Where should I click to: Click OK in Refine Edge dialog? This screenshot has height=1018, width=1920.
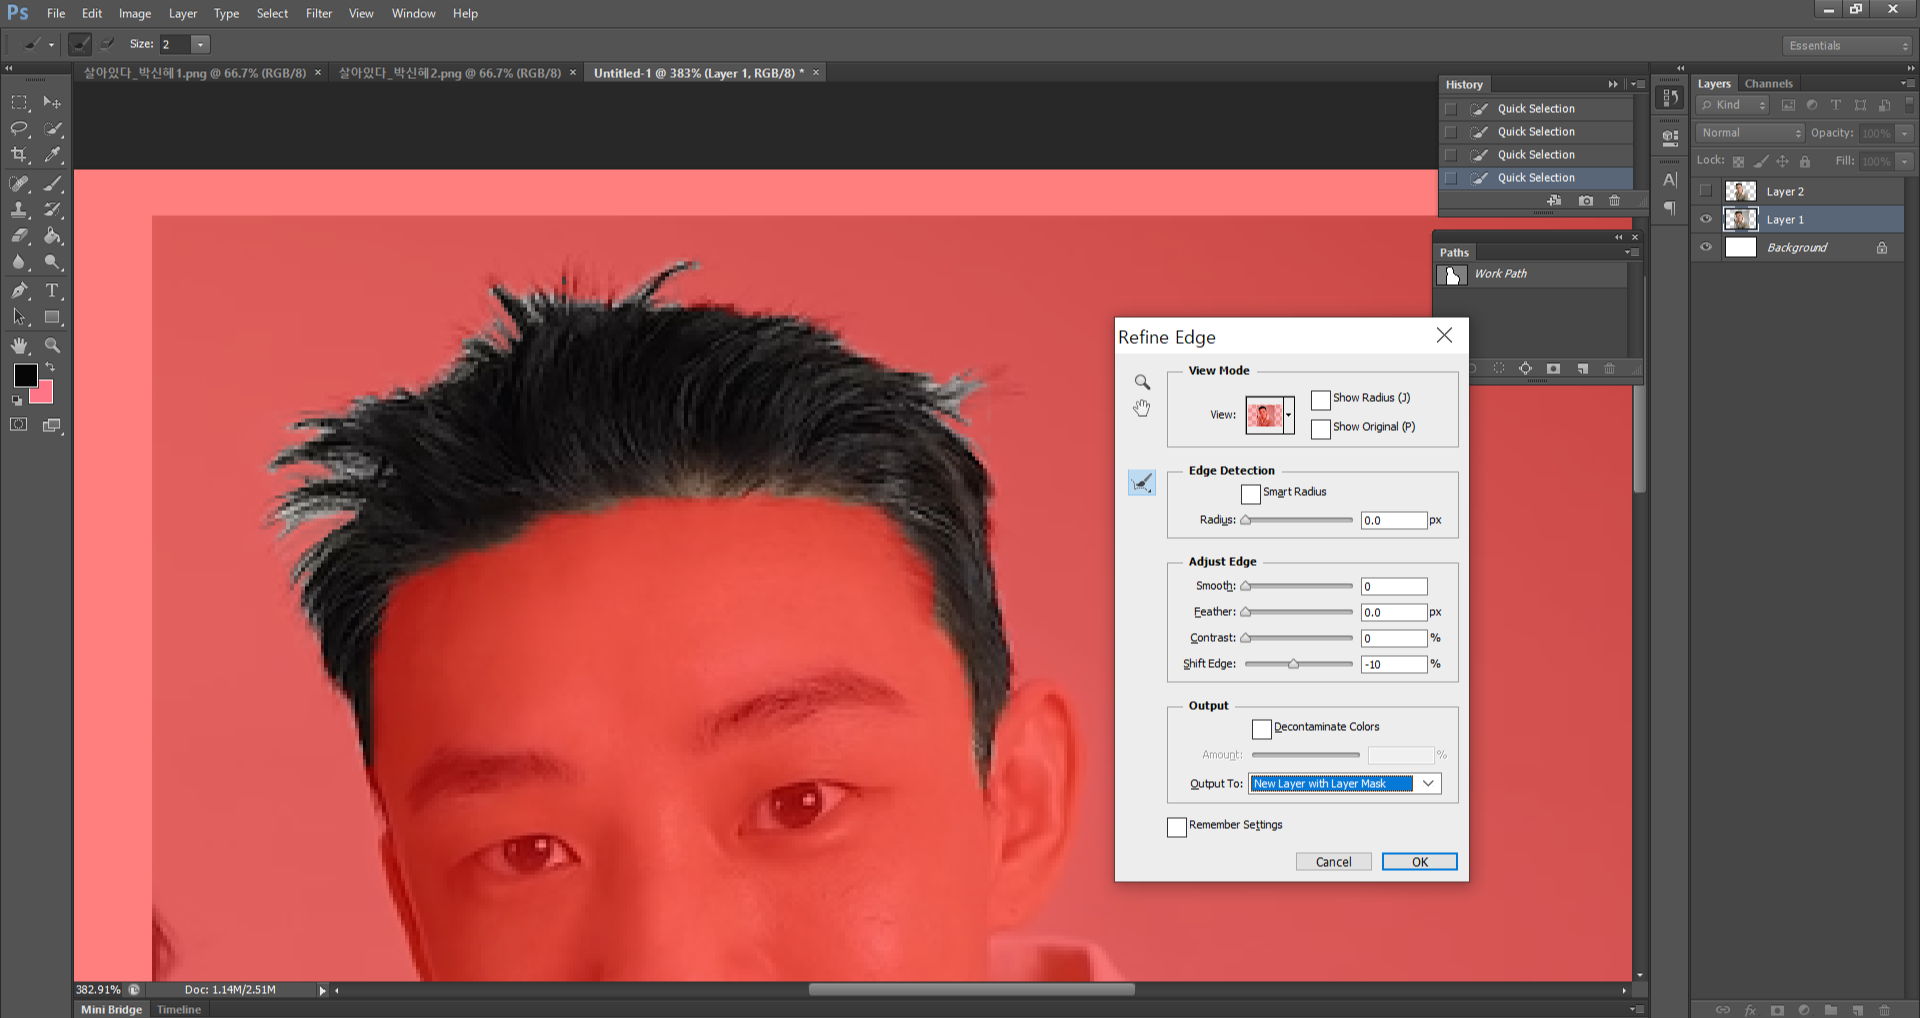(1419, 861)
